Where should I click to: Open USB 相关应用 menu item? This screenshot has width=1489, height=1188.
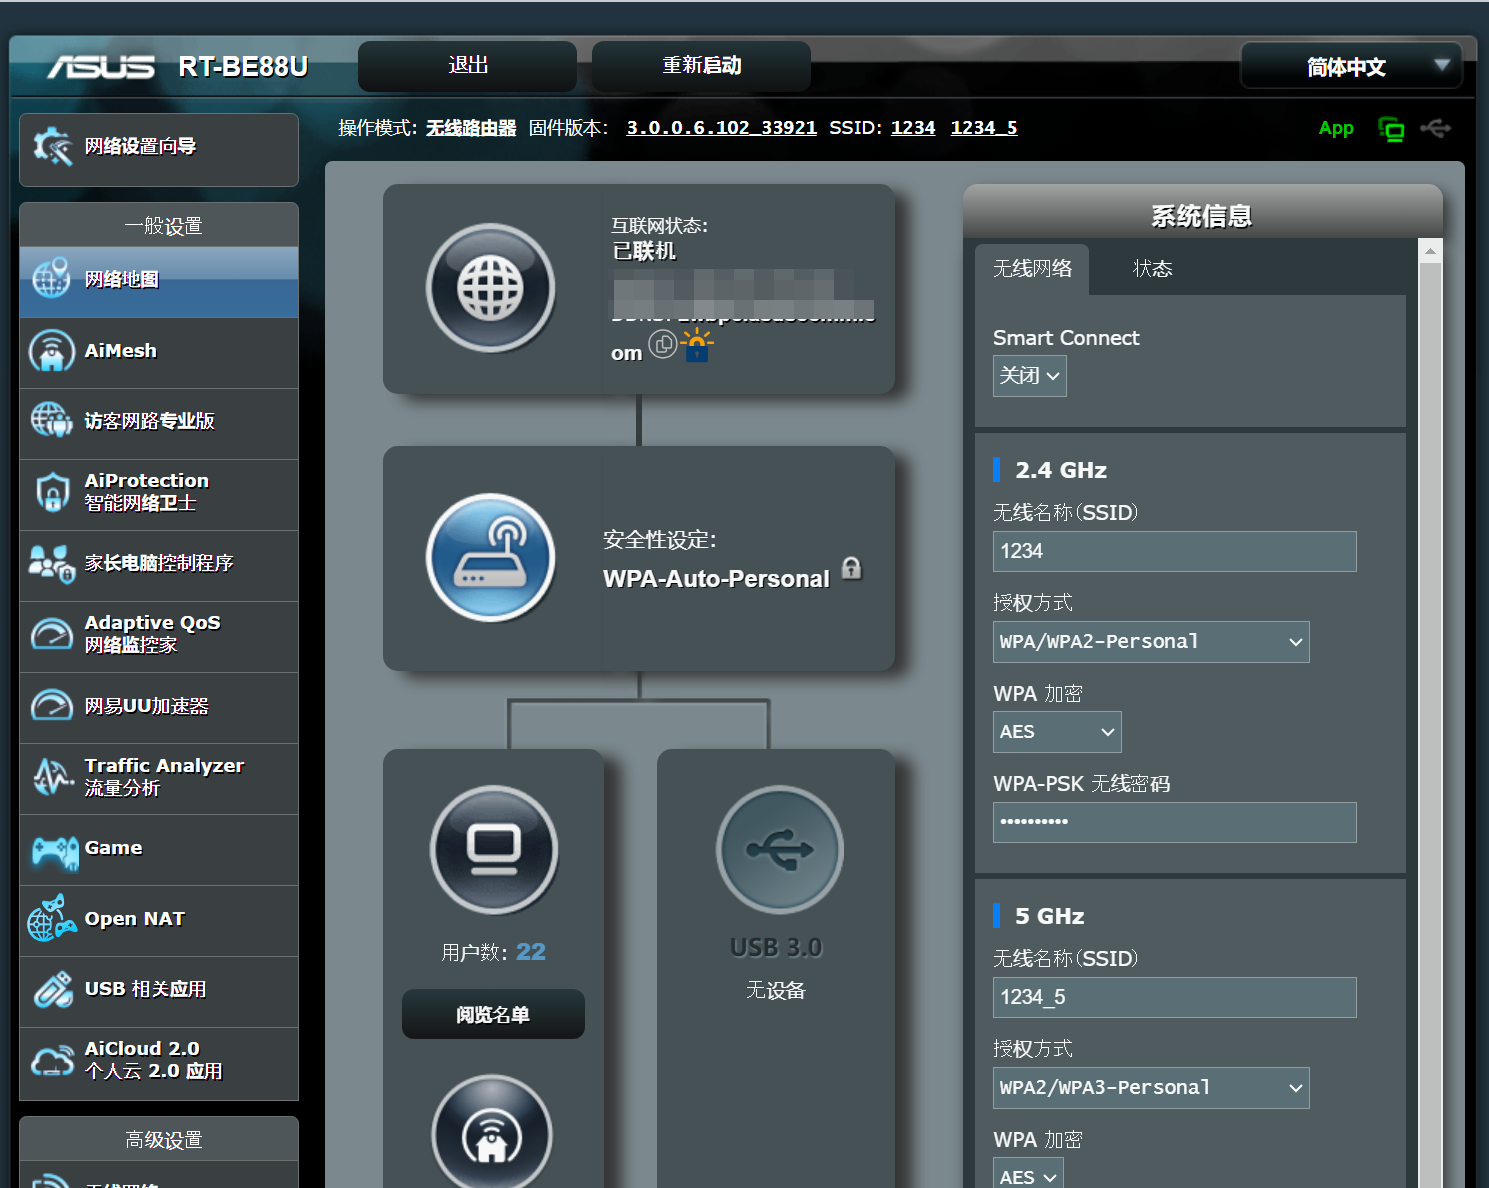159,991
